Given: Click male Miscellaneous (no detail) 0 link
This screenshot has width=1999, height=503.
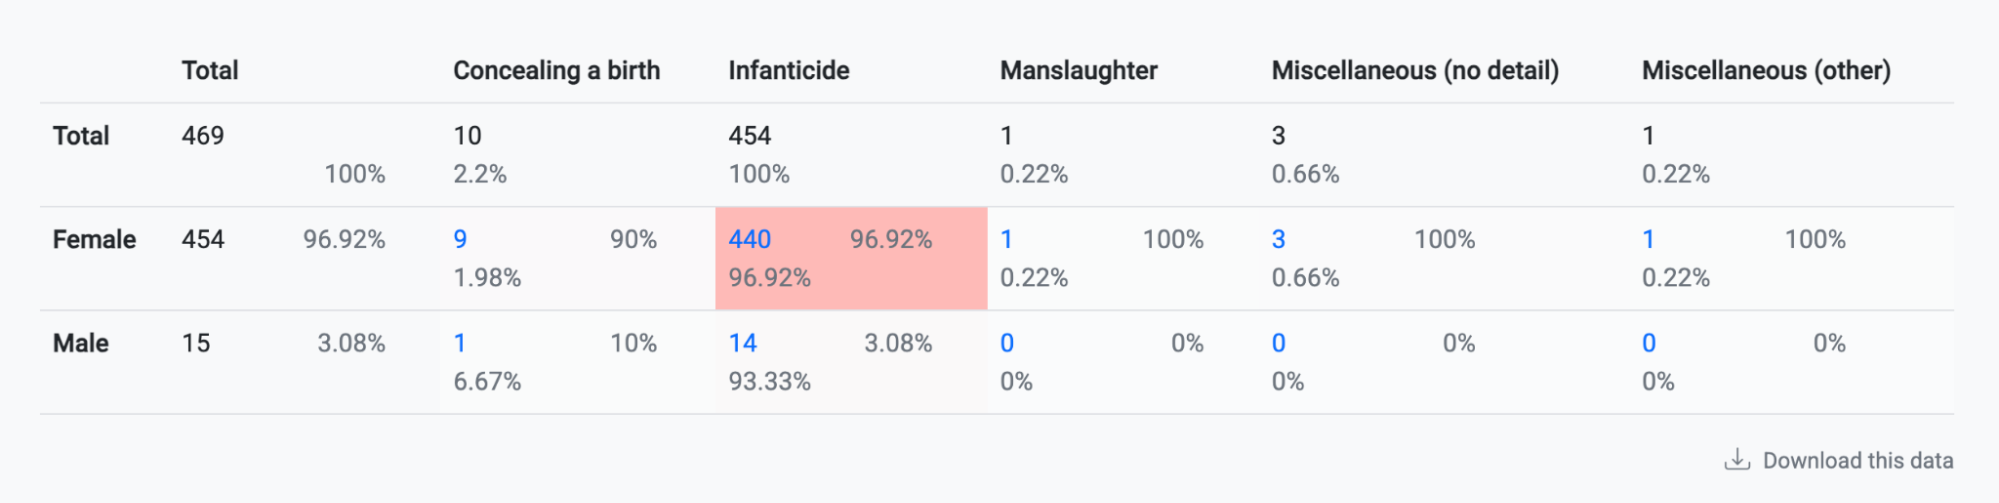Looking at the screenshot, I should click(1278, 343).
